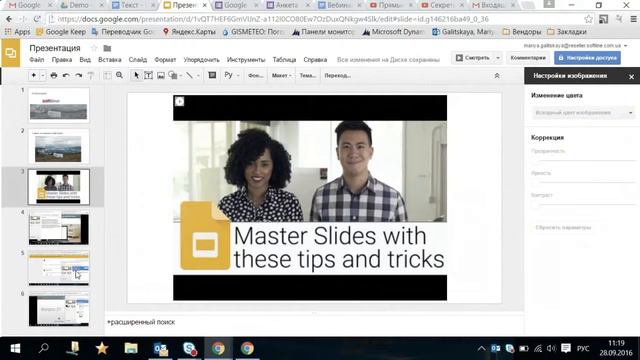Click the shapes tool icon
The image size is (640, 360).
[173, 76]
